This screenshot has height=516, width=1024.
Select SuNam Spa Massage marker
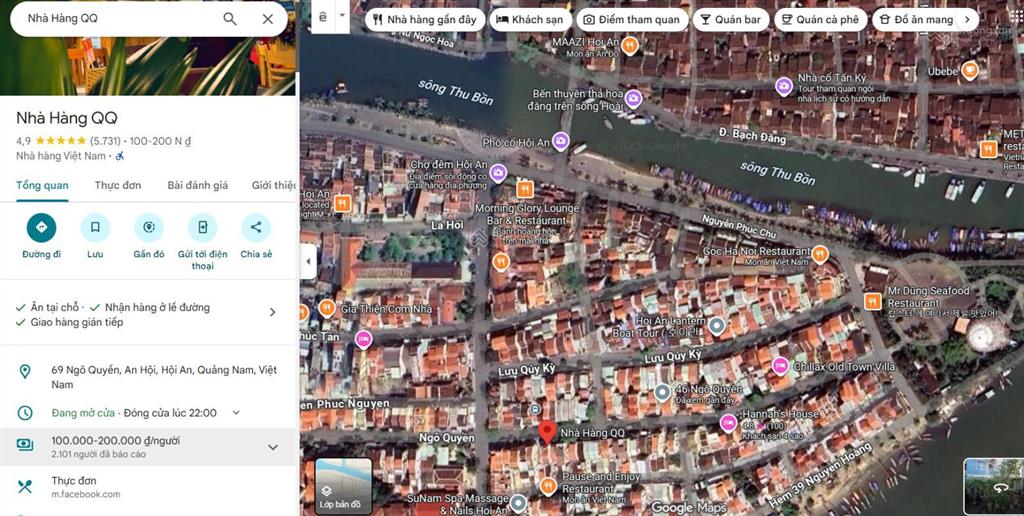(x=518, y=503)
